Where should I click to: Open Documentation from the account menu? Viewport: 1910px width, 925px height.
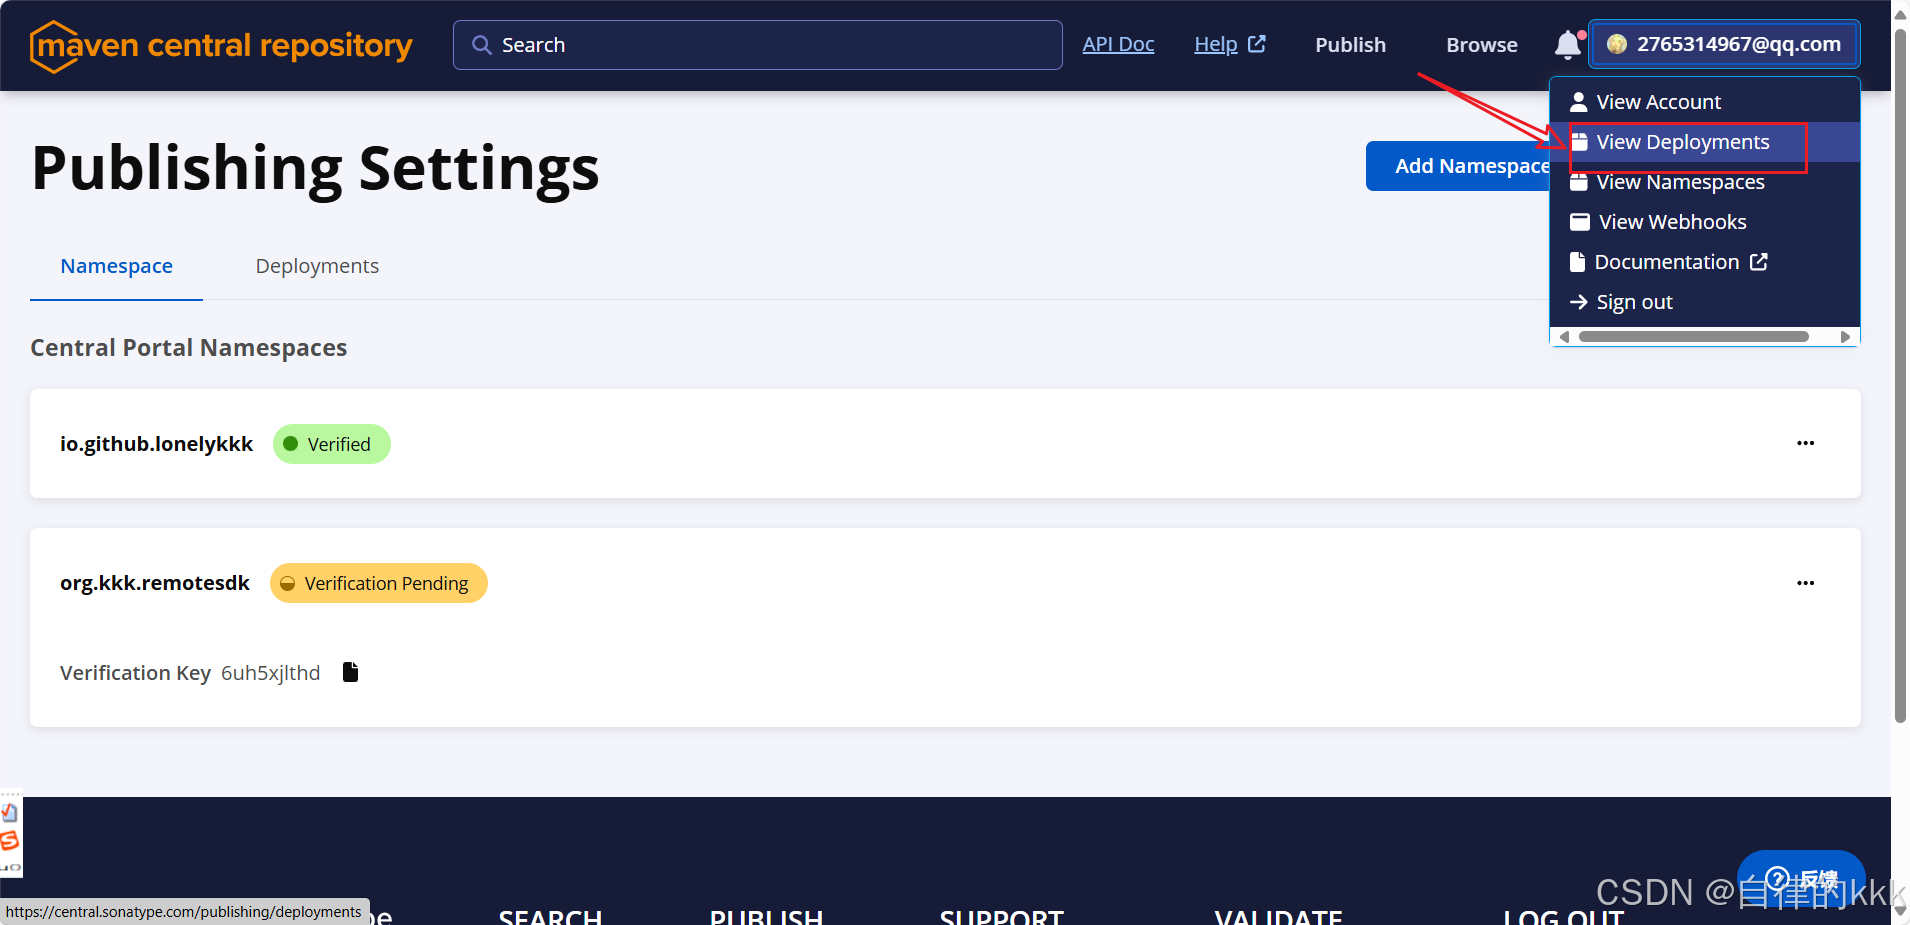click(x=1704, y=262)
